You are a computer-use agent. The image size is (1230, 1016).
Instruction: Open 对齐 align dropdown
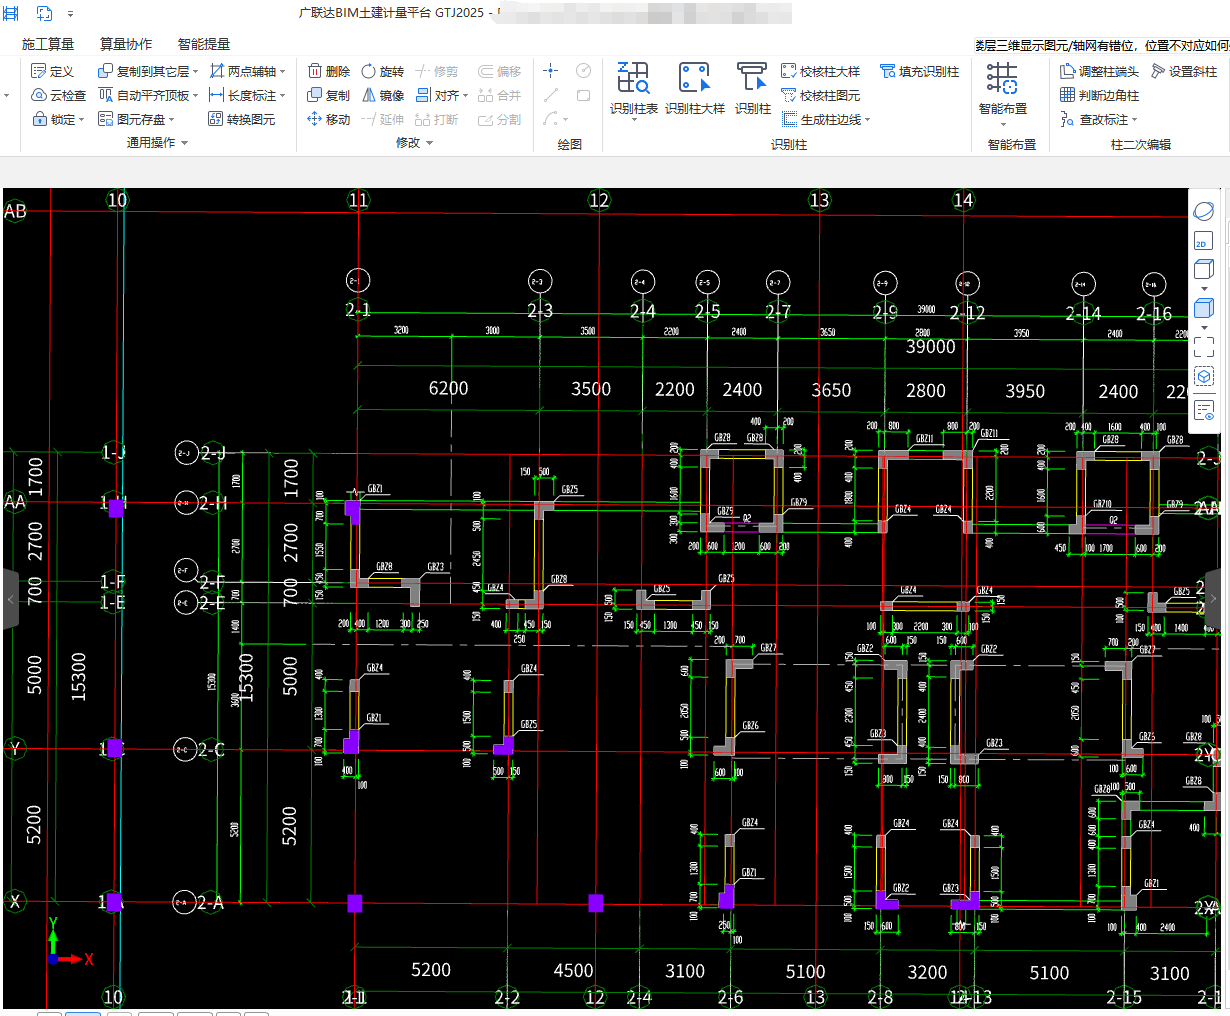coord(466,96)
